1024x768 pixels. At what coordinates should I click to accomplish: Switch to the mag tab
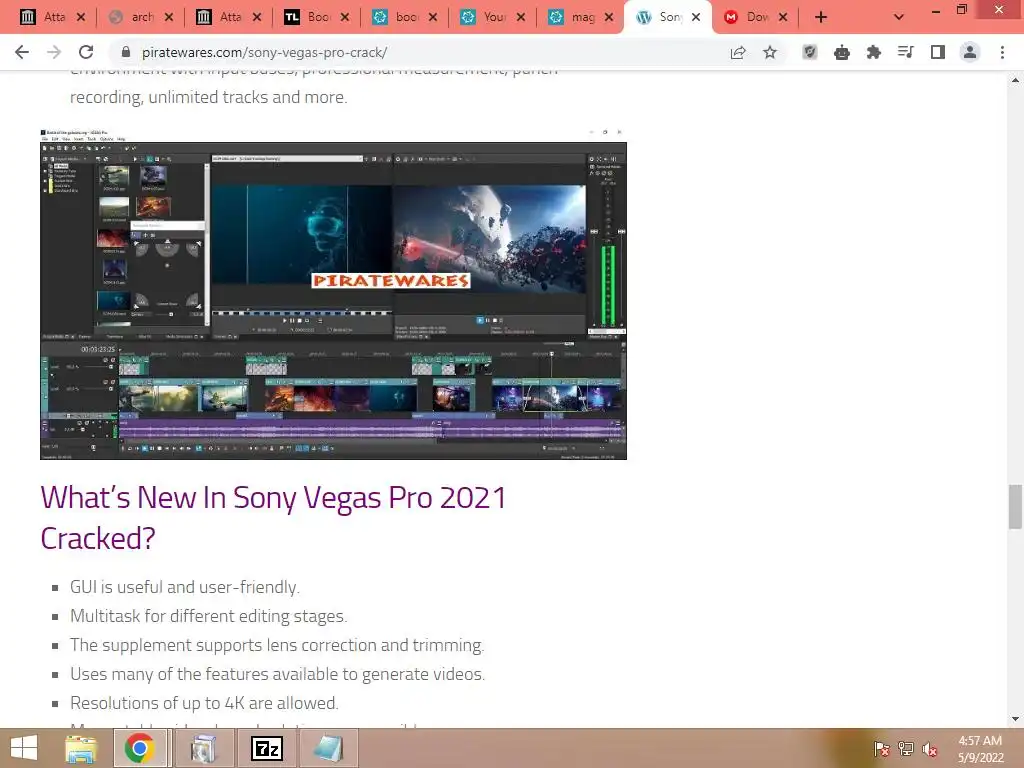point(572,17)
